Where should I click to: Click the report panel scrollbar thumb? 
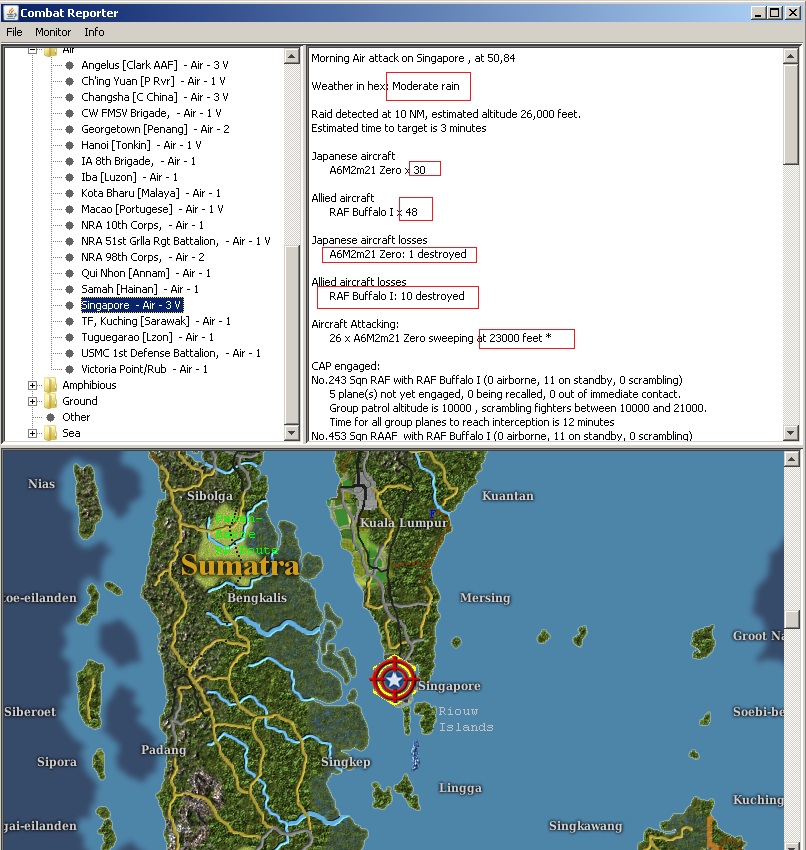tap(791, 114)
